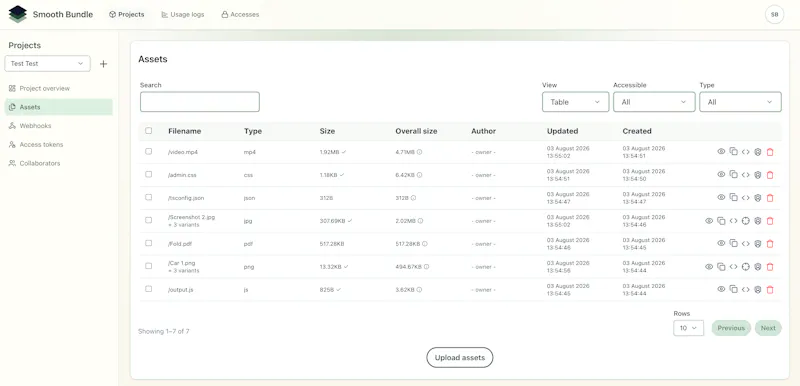Shield icon in the /Car 1.png row
The image size is (800, 386).
(758, 267)
